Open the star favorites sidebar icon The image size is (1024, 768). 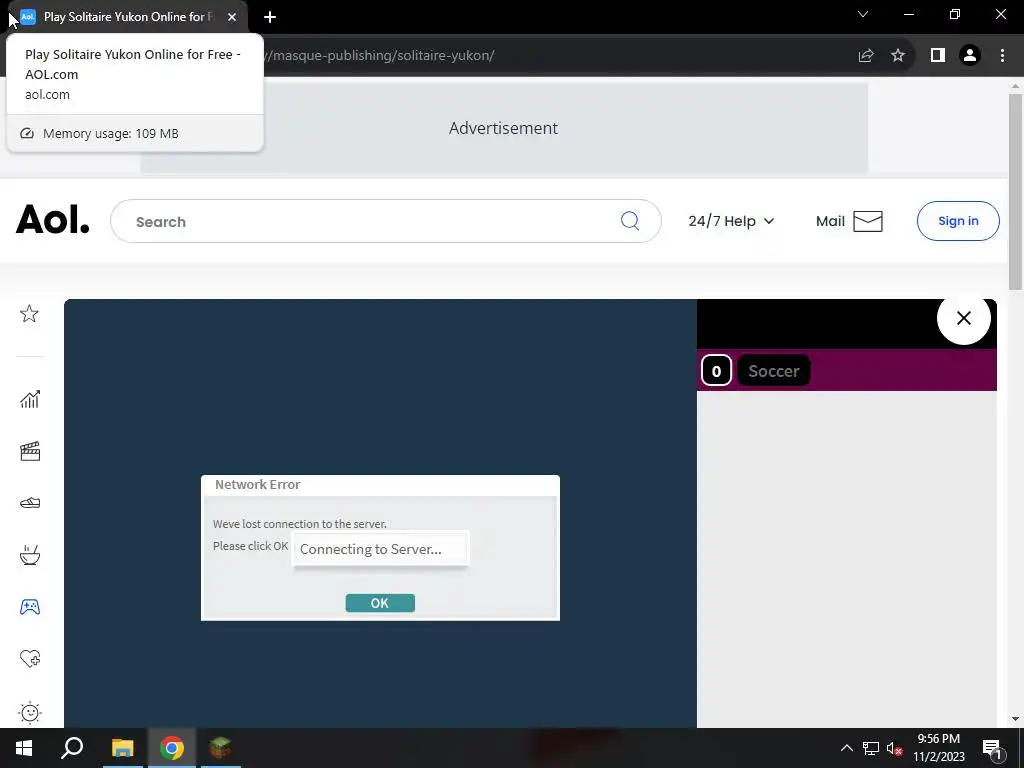(29, 314)
